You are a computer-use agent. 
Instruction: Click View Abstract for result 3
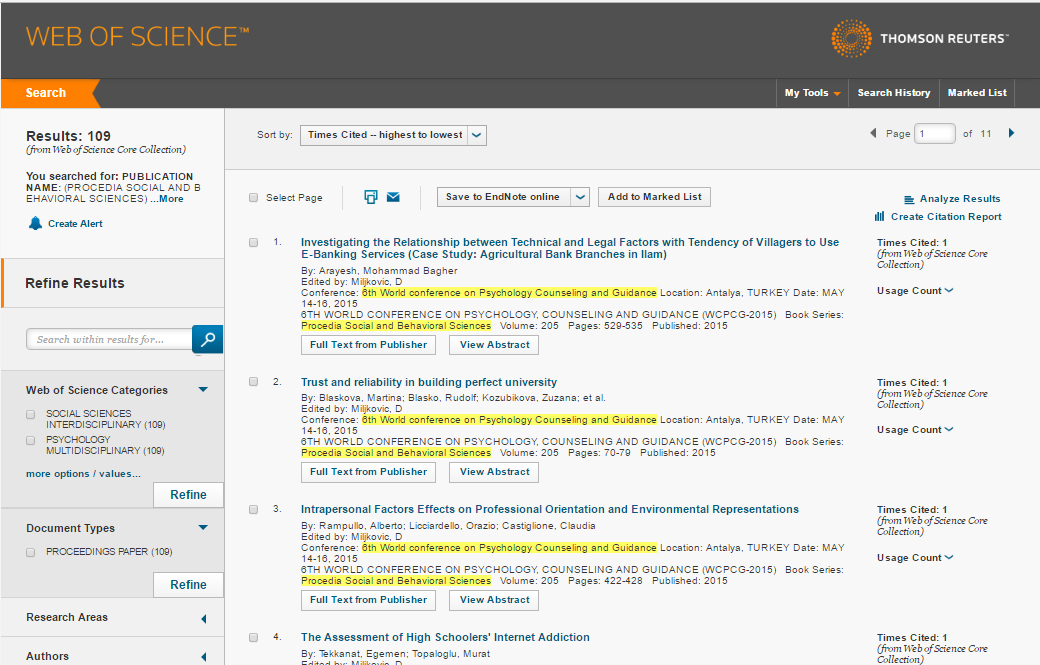click(495, 600)
